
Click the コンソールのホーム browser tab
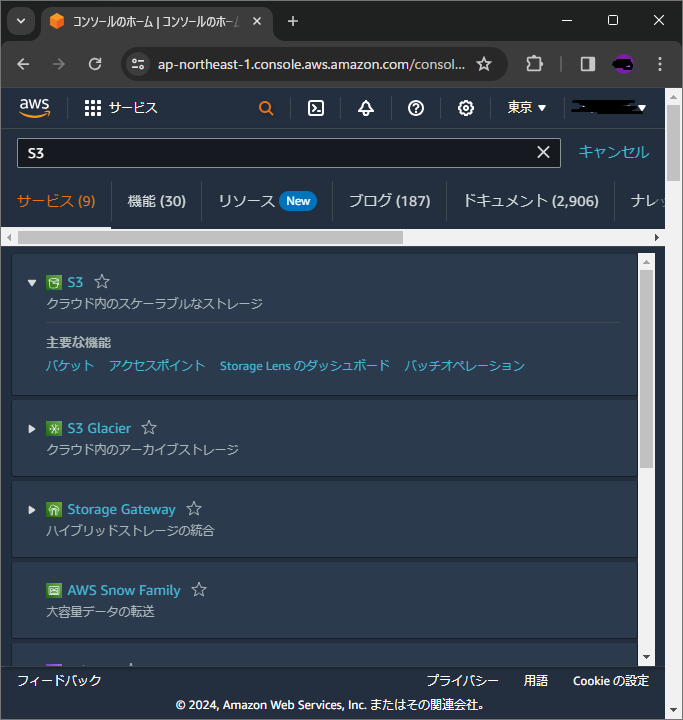click(x=156, y=22)
